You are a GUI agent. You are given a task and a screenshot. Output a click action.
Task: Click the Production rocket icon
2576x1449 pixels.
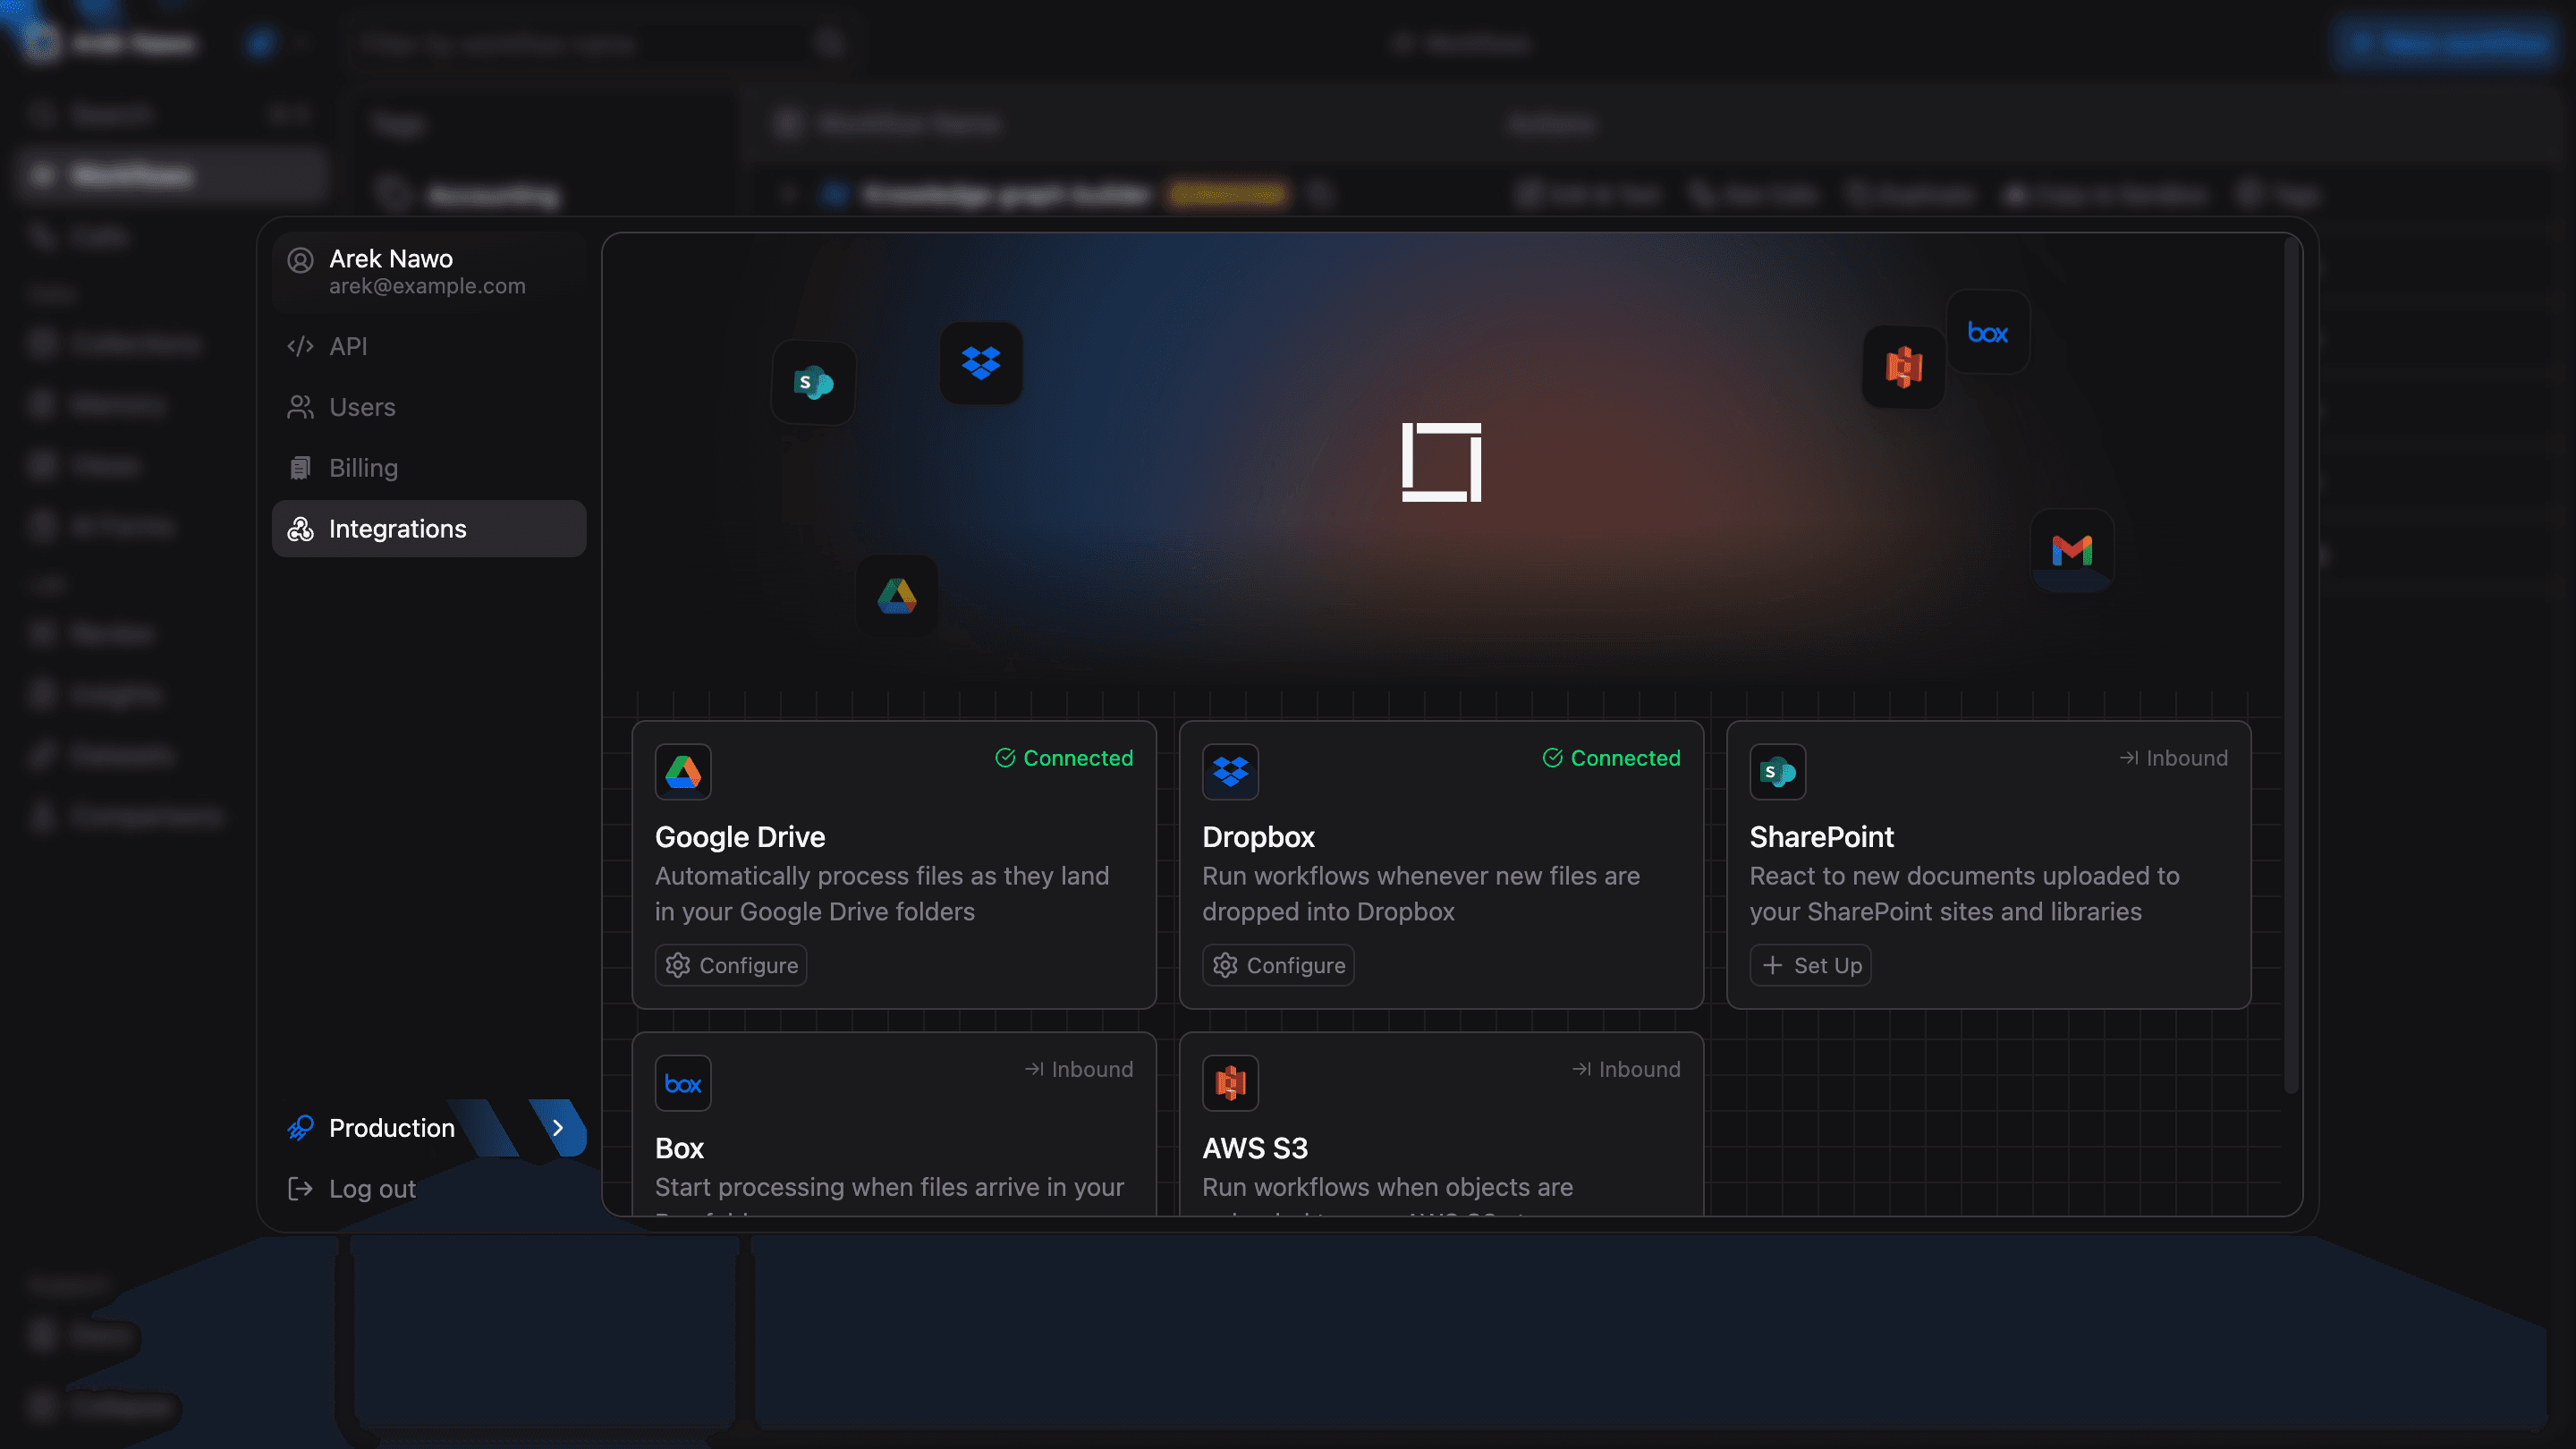tap(300, 1128)
